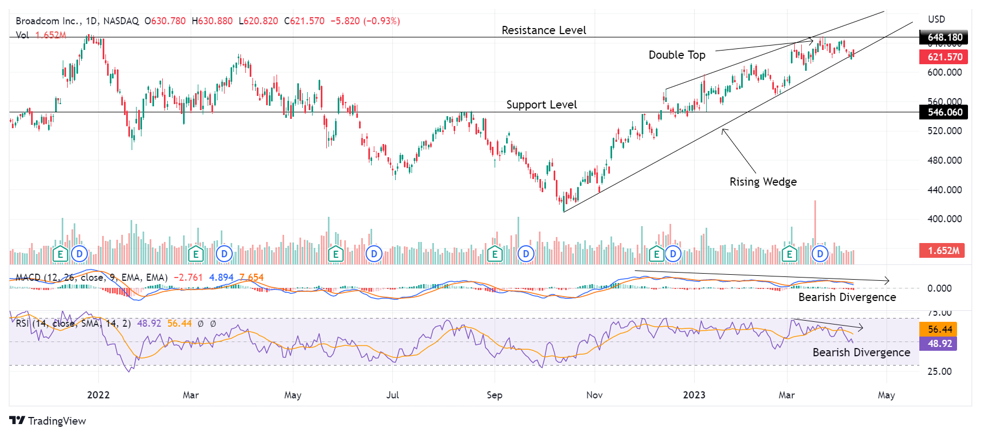Open the March 2022 dividend D marker
This screenshot has height=435, width=989.
225,253
